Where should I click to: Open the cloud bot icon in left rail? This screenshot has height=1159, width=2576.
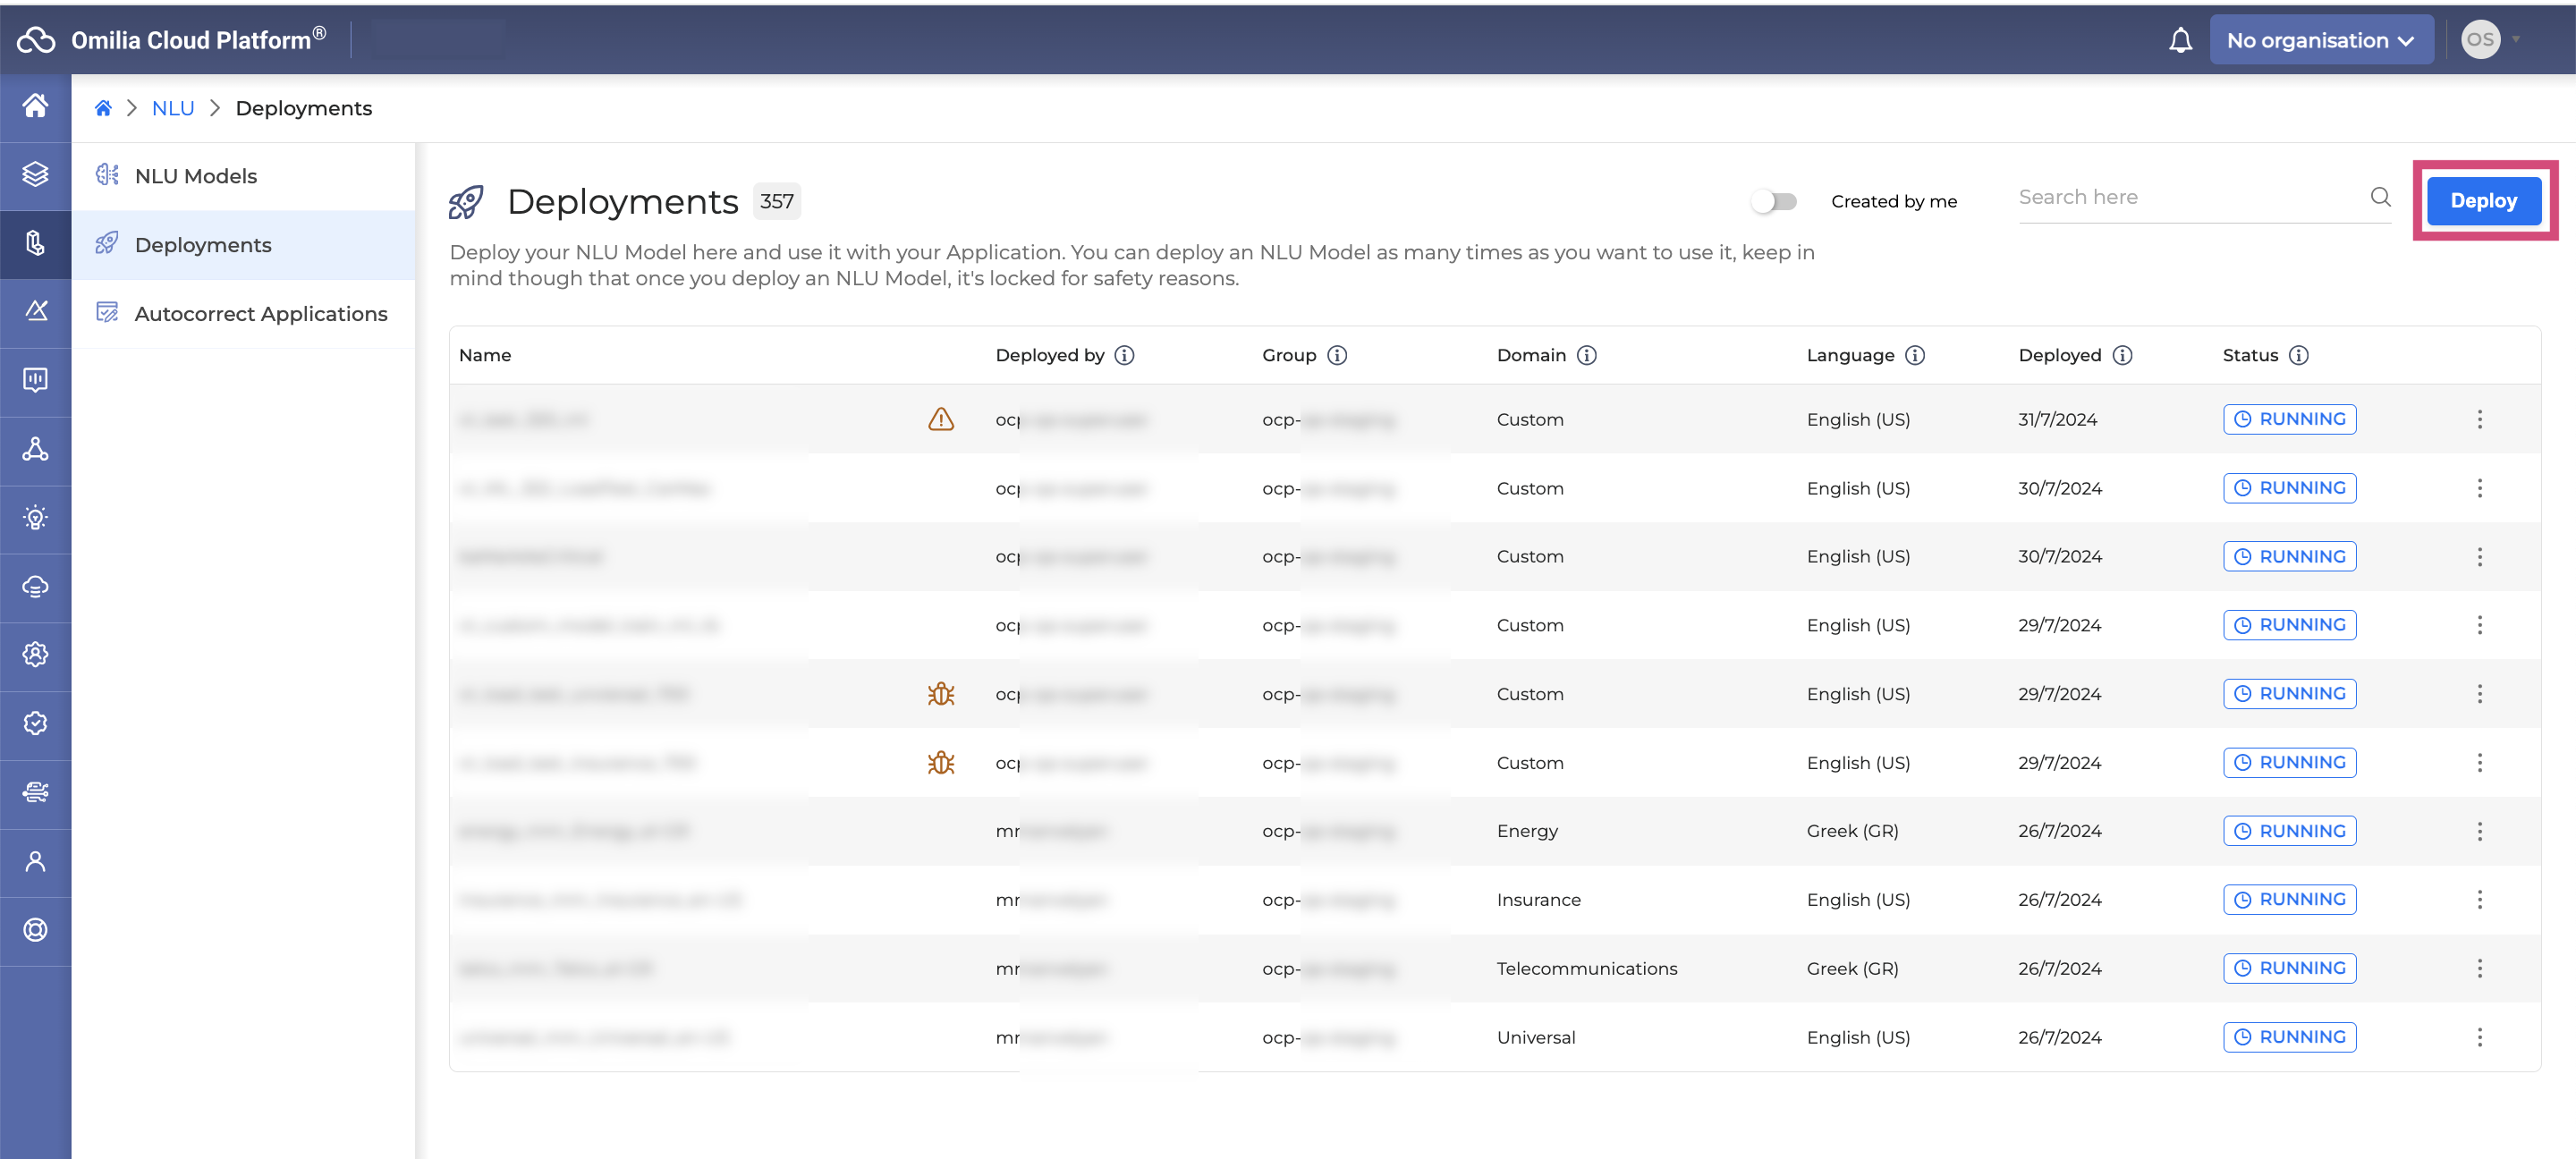click(35, 586)
